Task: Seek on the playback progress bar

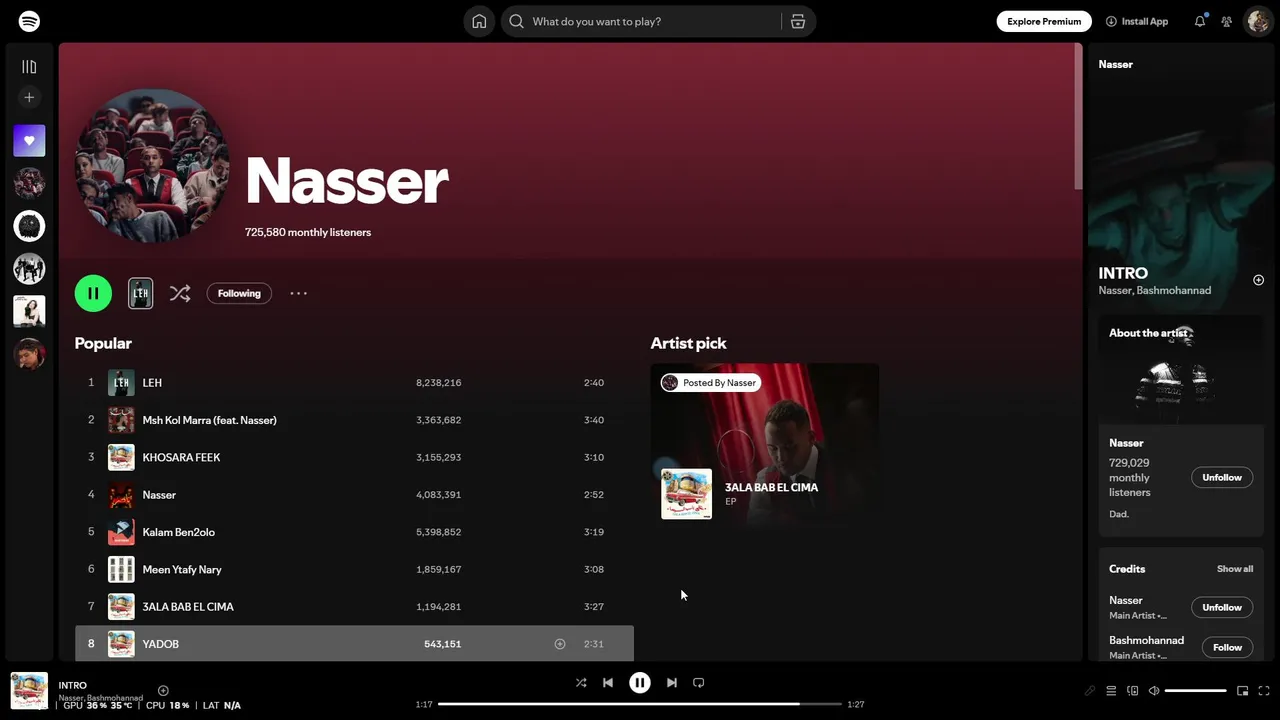Action: pyautogui.click(x=640, y=704)
